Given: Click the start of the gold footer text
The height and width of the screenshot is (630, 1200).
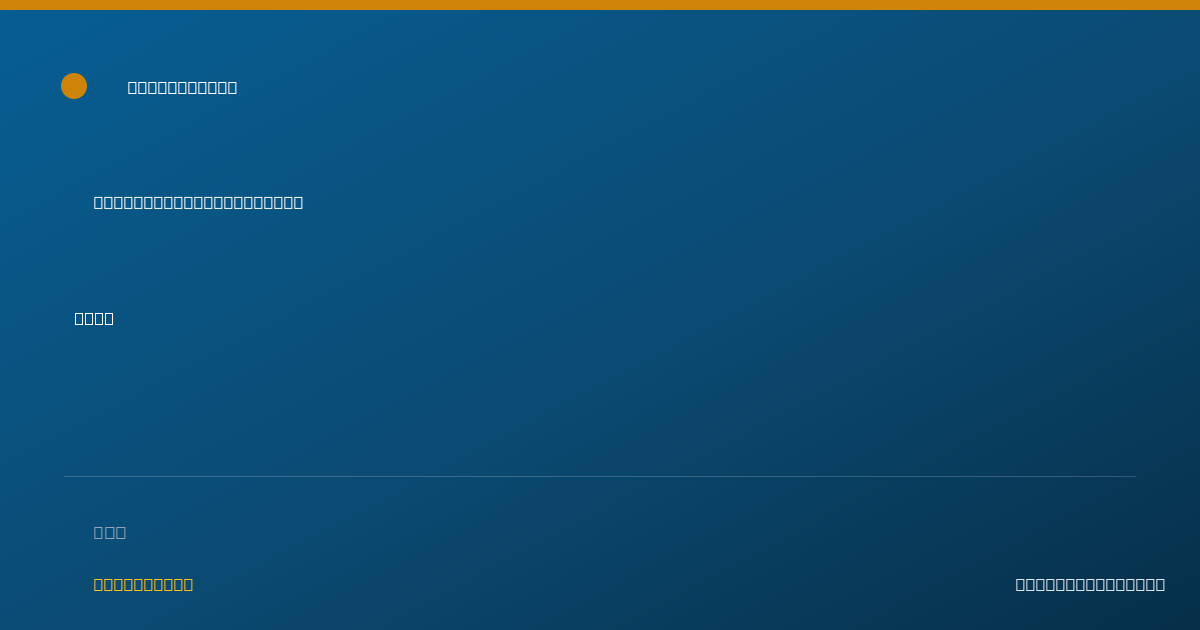Looking at the screenshot, I should pos(99,584).
